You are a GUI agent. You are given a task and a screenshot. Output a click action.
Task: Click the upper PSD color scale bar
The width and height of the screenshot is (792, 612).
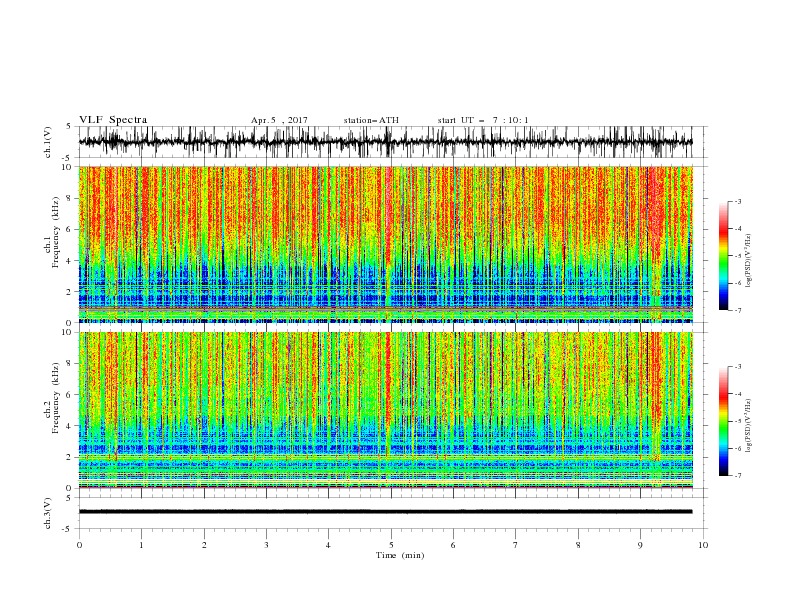click(x=723, y=256)
